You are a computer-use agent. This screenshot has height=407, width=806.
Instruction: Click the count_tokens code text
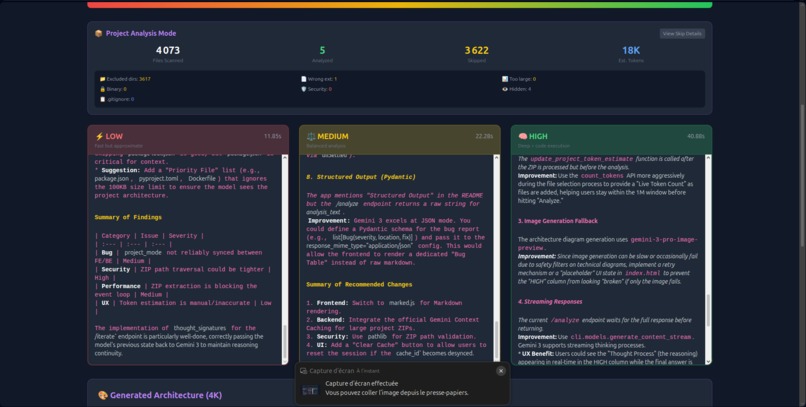(602, 176)
